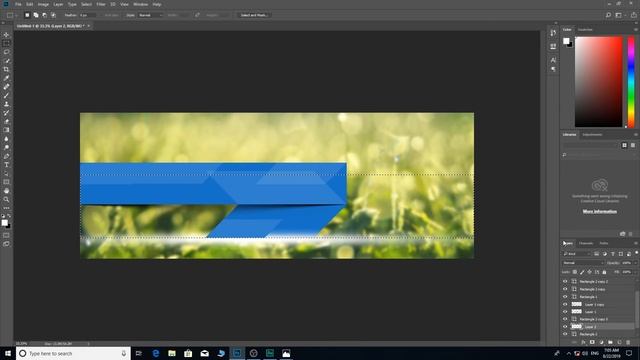
Task: Toggle lock position
Action: click(x=589, y=272)
